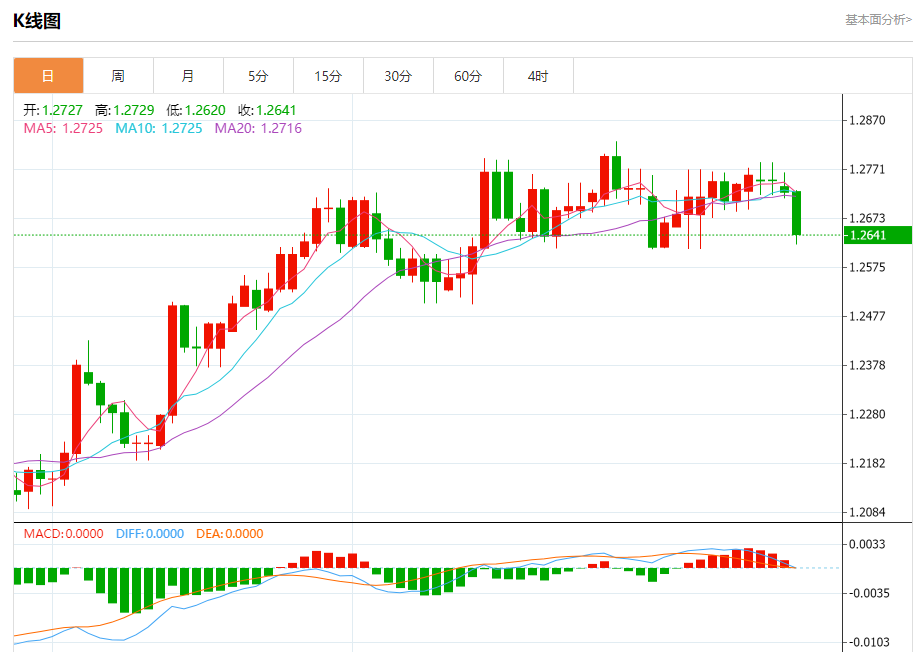Click the 1.2870 price axis label

click(867, 120)
